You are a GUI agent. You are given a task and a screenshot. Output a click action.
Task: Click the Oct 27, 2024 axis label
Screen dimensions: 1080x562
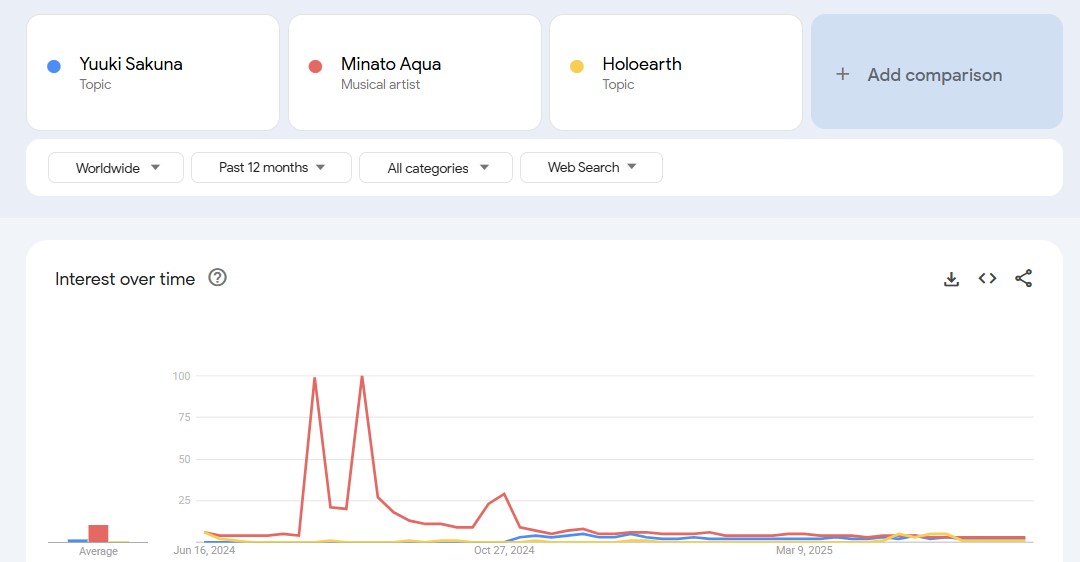coord(504,550)
